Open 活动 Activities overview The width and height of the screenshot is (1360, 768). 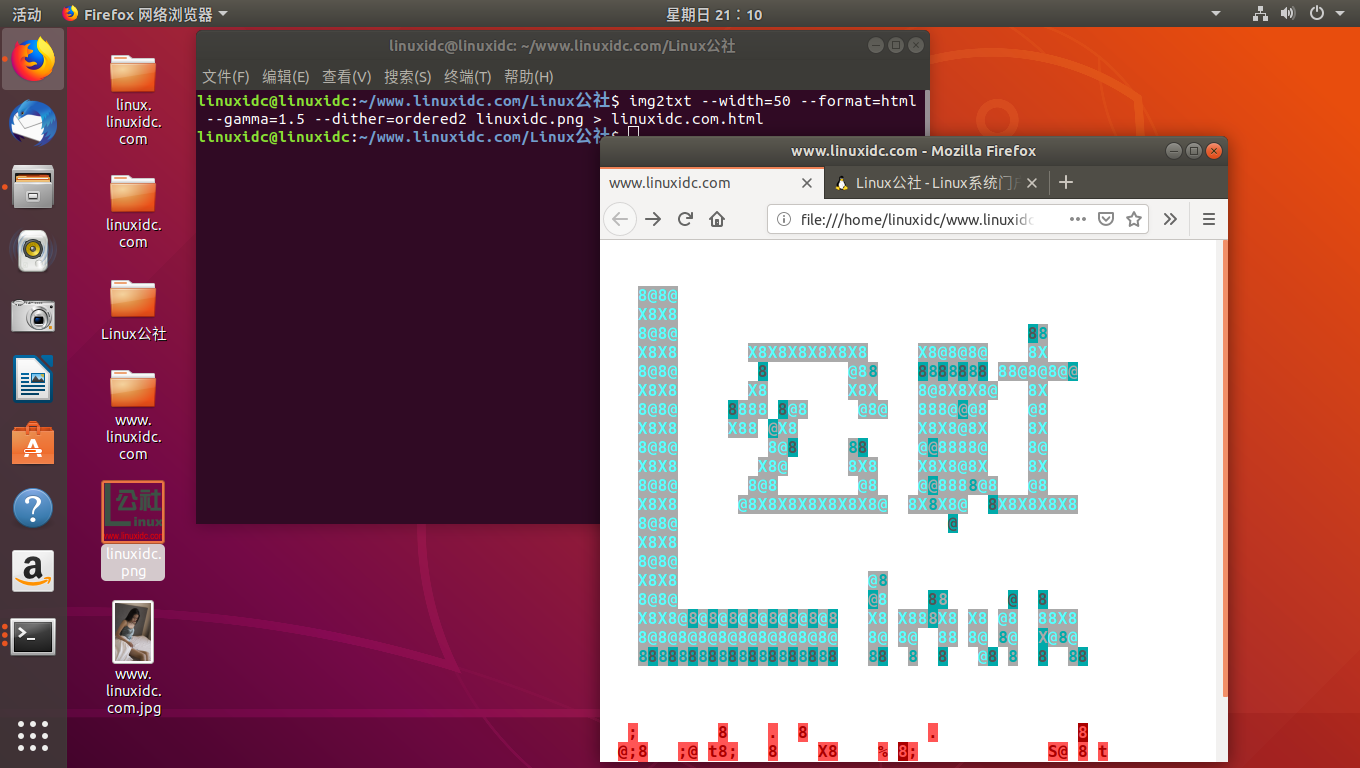[27, 14]
